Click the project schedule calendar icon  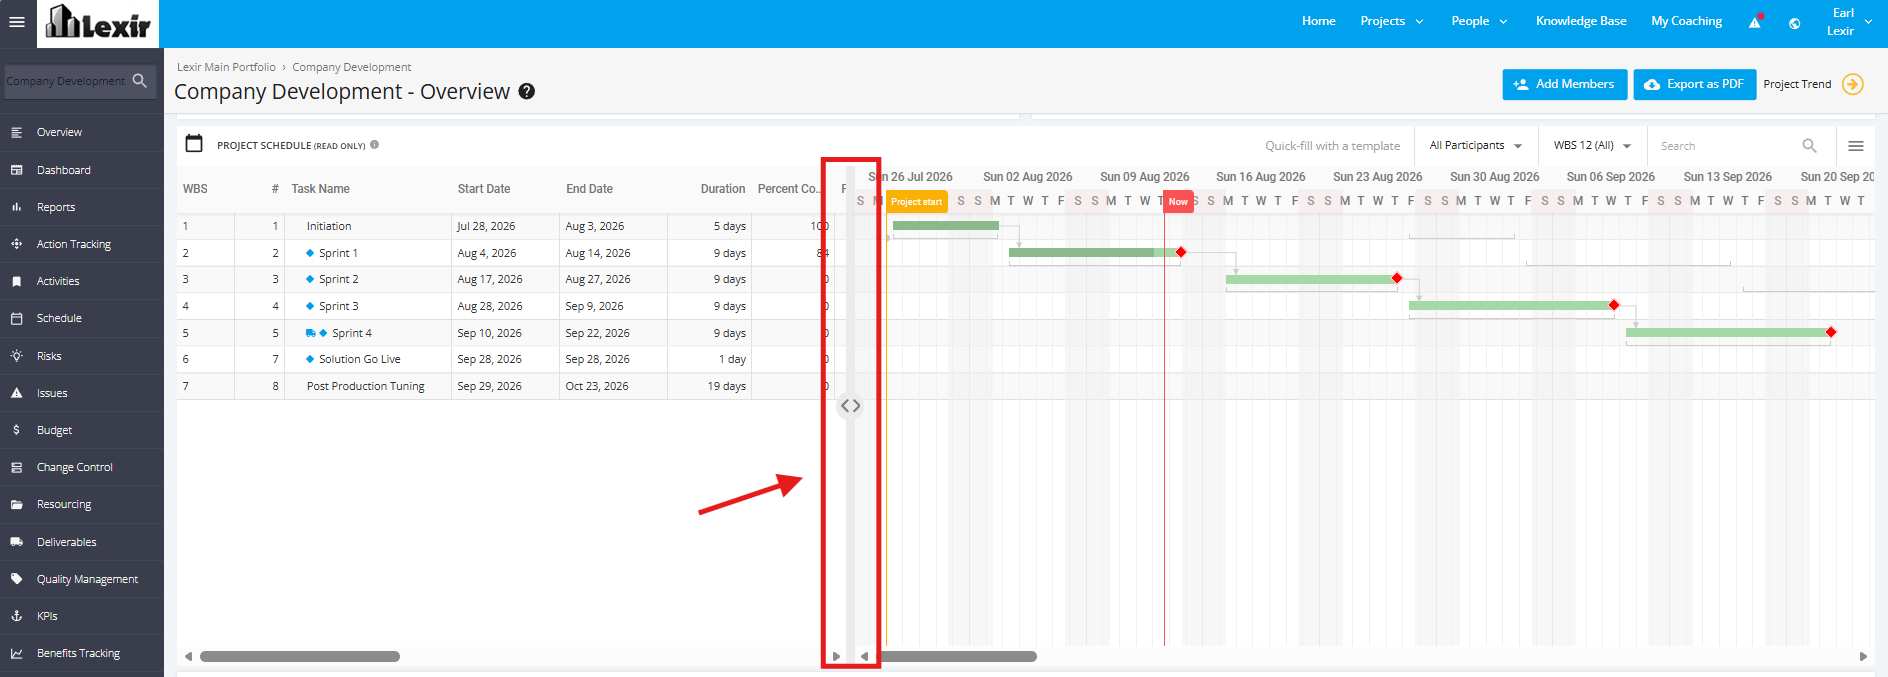pyautogui.click(x=194, y=144)
